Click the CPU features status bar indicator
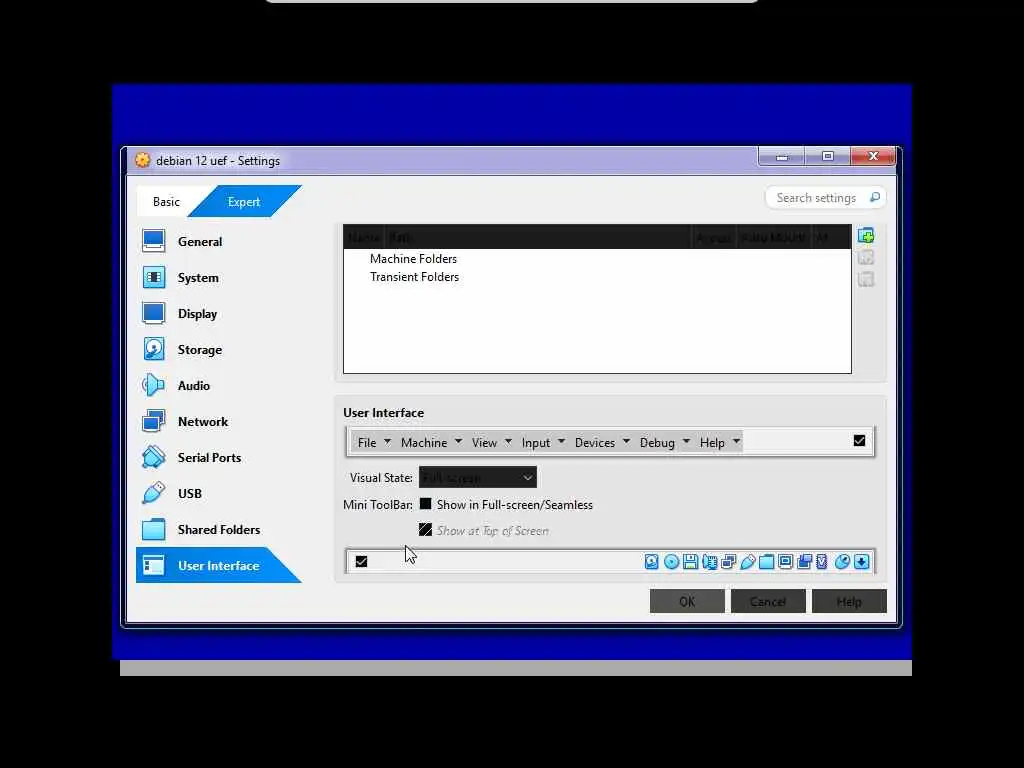The image size is (1024, 768). pos(822,562)
